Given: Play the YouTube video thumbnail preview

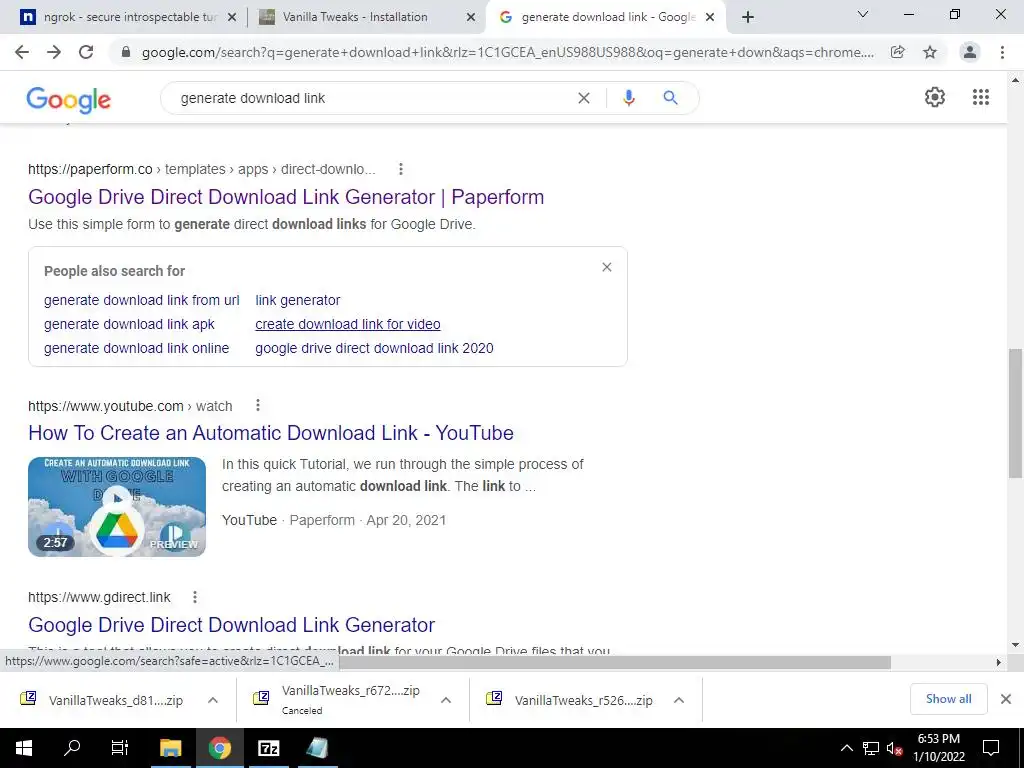Looking at the screenshot, I should point(117,507).
